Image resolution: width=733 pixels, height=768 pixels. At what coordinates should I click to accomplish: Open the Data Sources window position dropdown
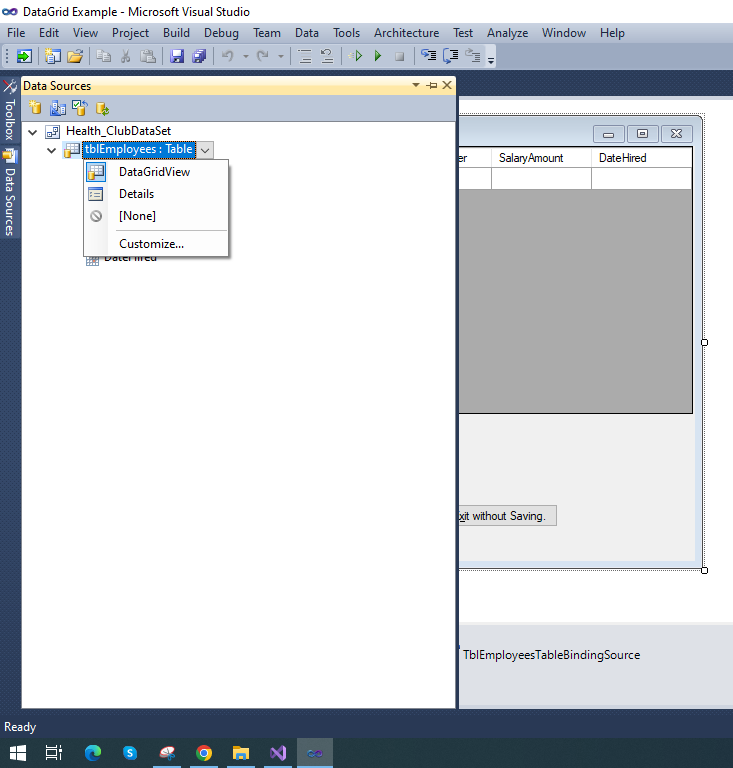(x=416, y=85)
